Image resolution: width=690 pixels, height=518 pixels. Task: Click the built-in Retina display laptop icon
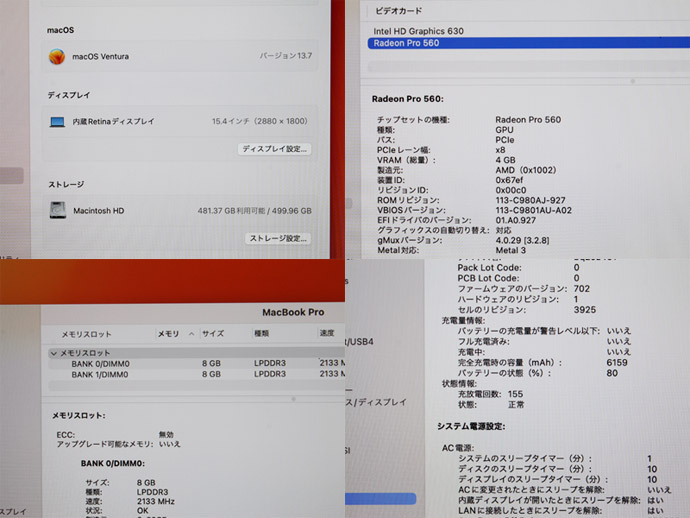coord(57,121)
